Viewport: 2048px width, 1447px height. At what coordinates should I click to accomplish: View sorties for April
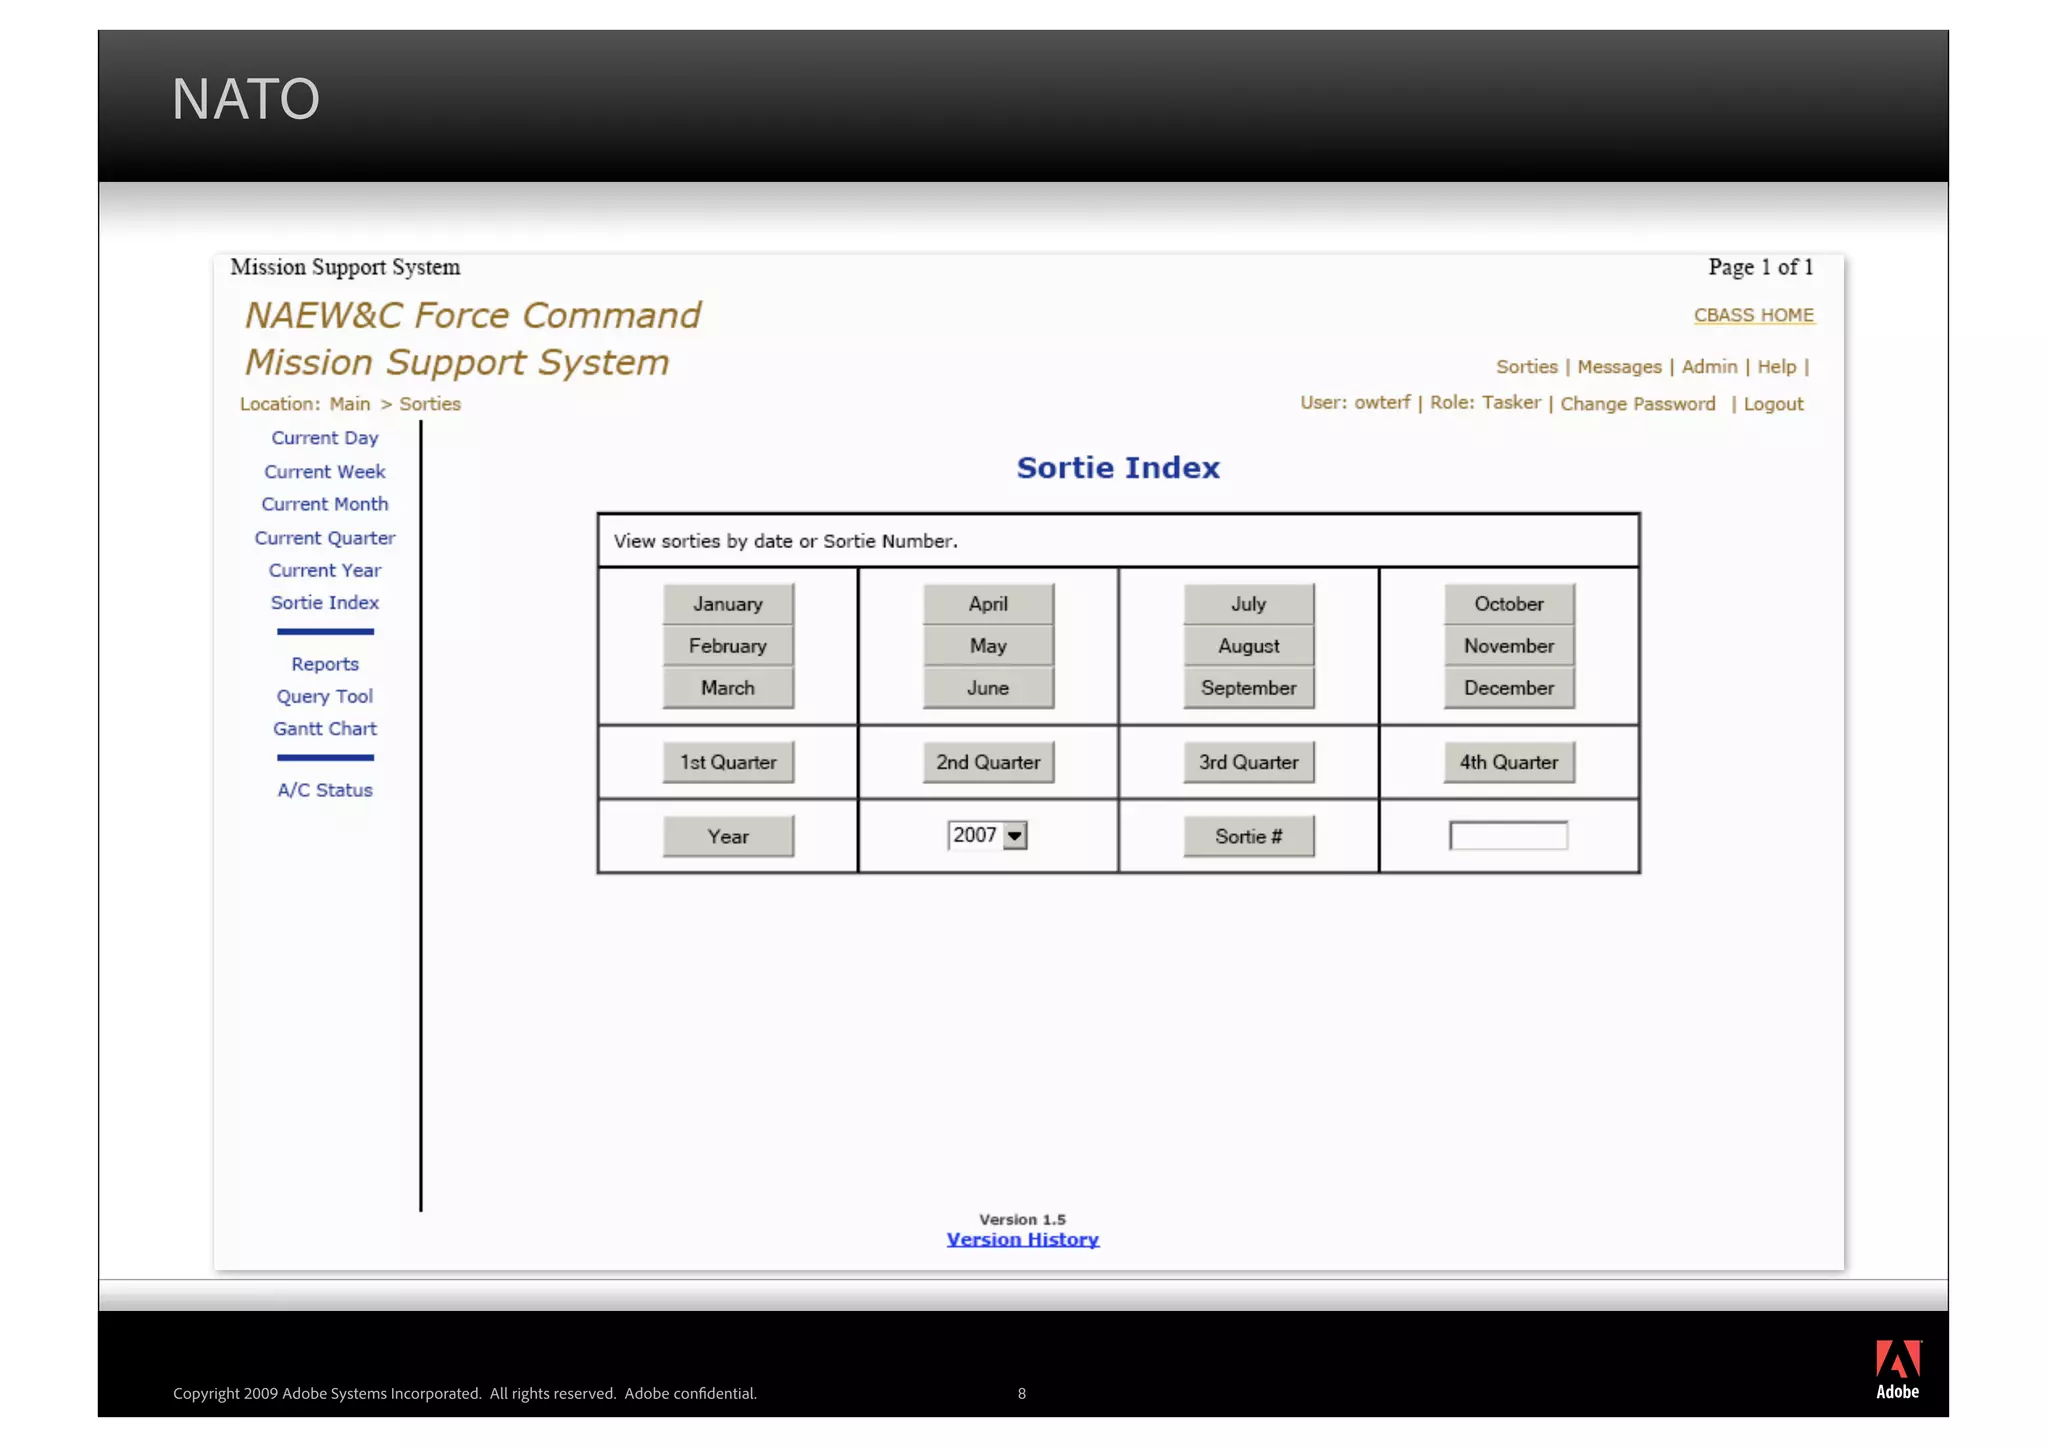pos(988,604)
